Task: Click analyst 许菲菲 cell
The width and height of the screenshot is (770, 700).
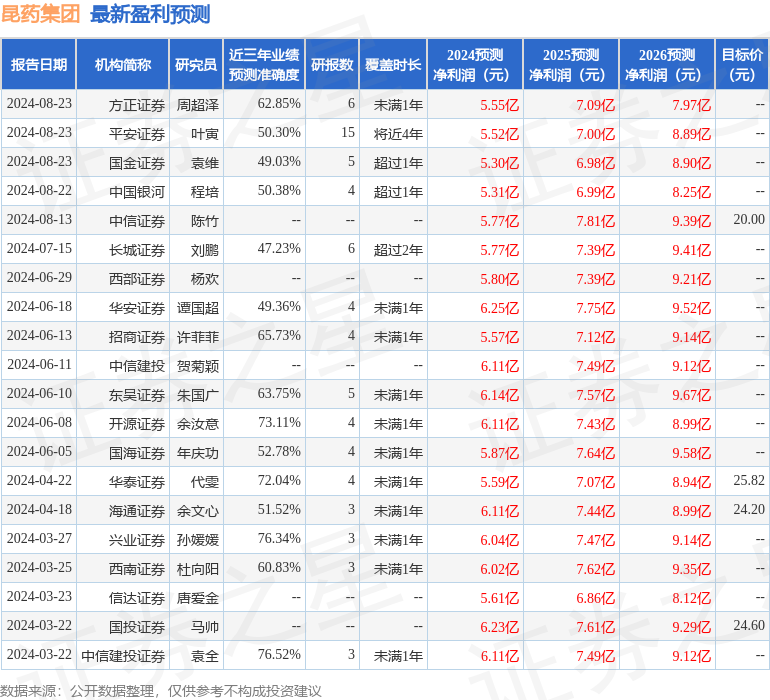Action: (197, 337)
